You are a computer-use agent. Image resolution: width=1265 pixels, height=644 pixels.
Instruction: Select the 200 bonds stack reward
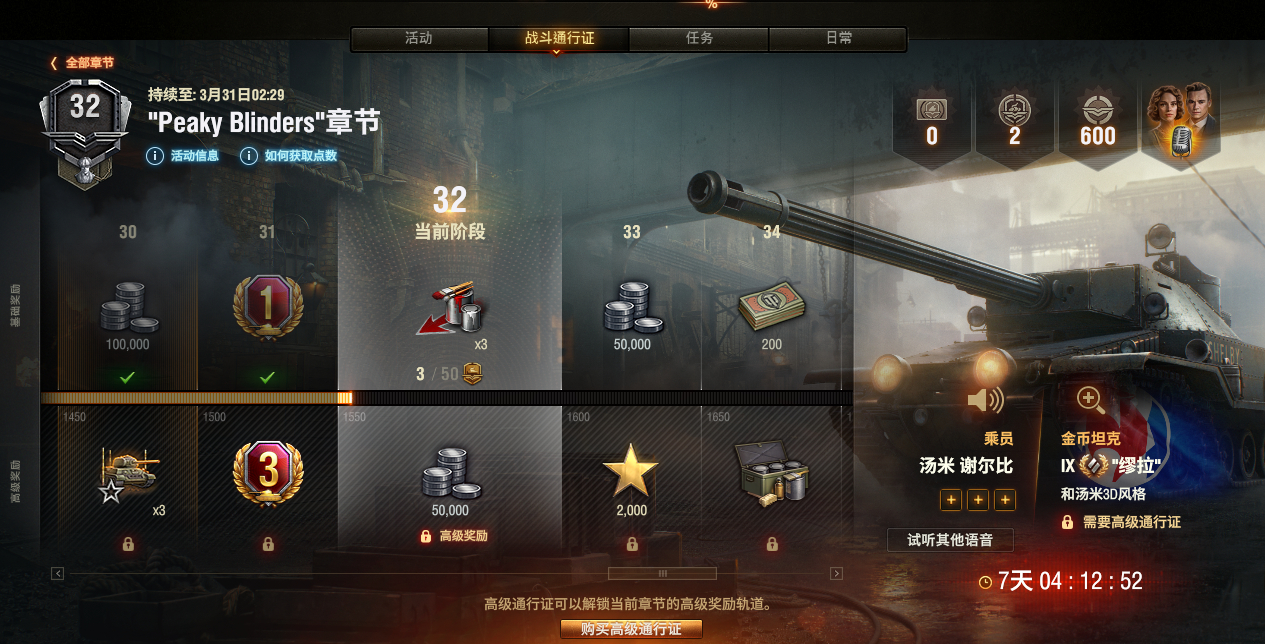pyautogui.click(x=772, y=306)
